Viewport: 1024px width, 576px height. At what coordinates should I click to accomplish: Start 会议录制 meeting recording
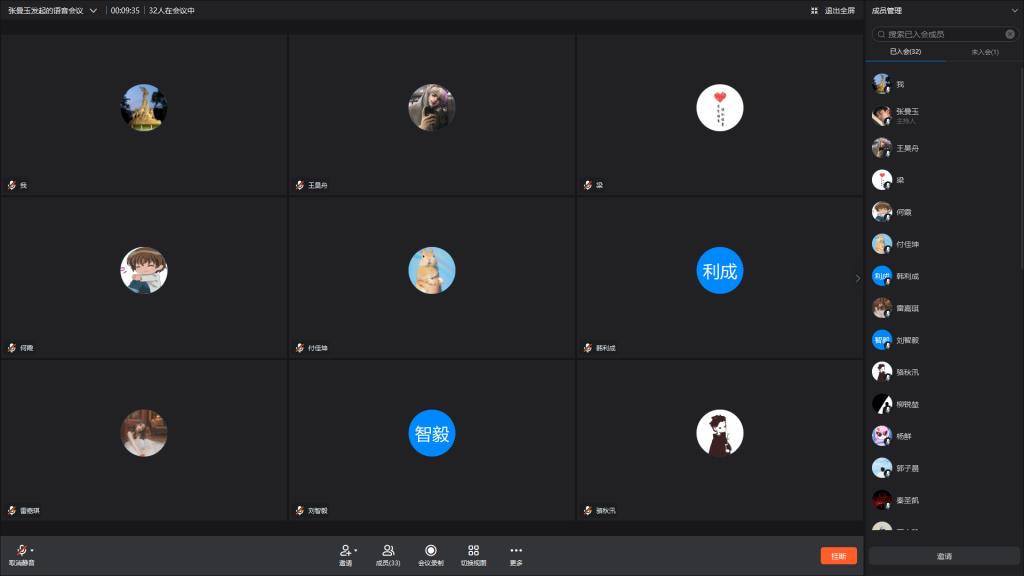click(x=431, y=550)
